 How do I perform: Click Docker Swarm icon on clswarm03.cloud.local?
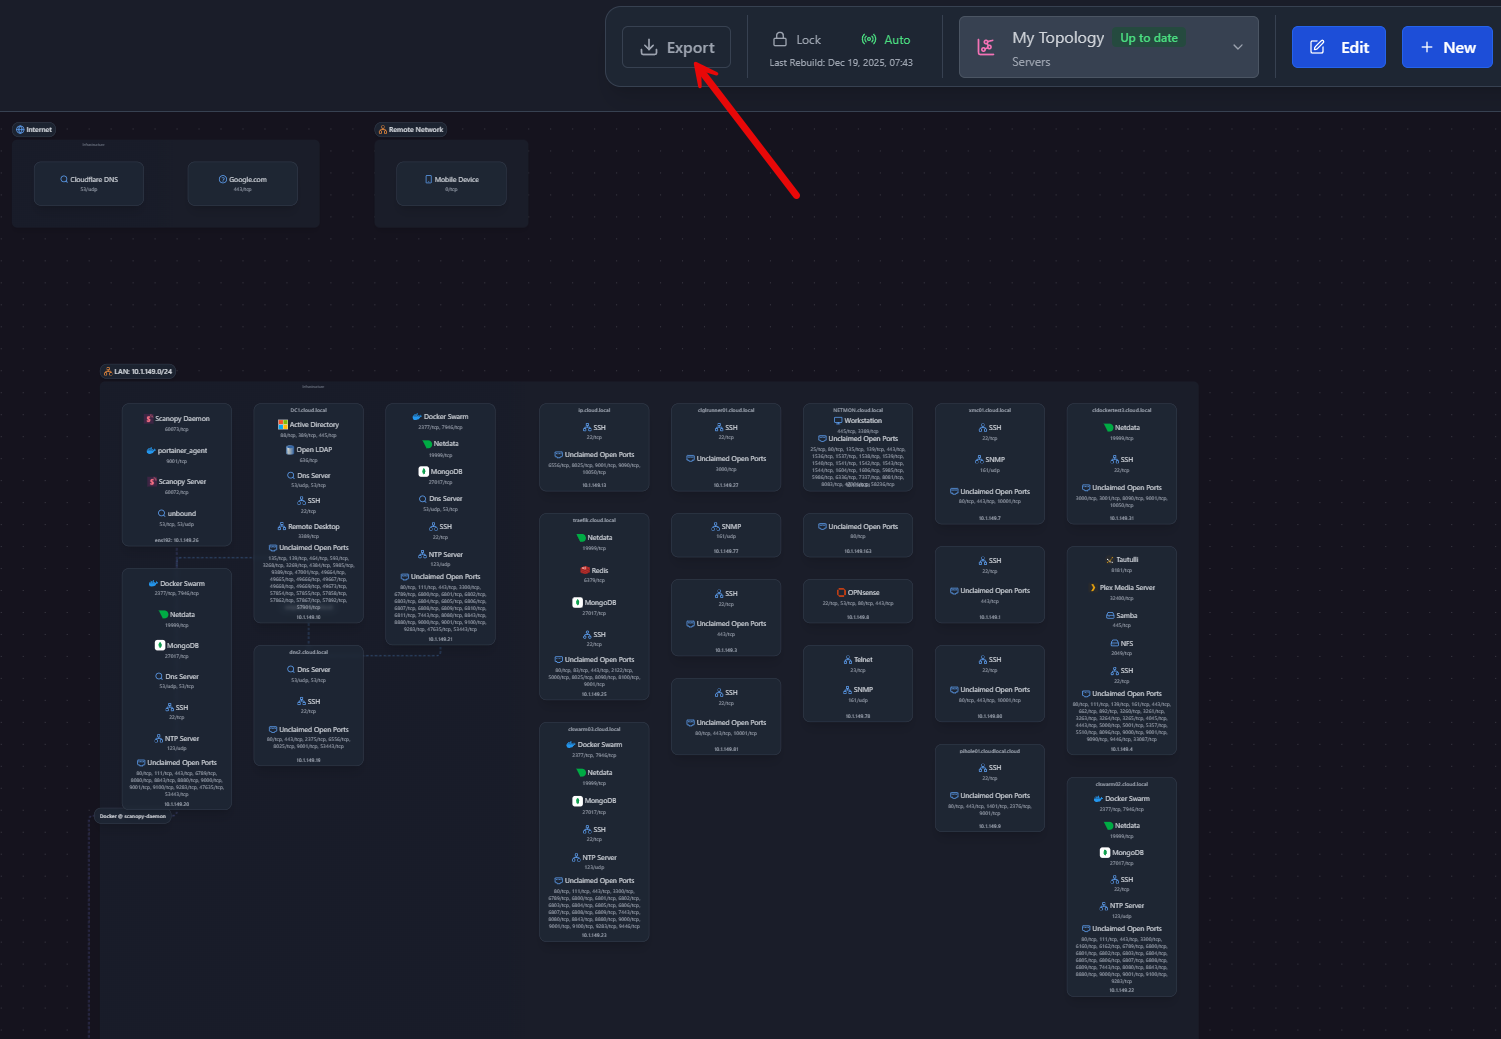click(x=571, y=745)
